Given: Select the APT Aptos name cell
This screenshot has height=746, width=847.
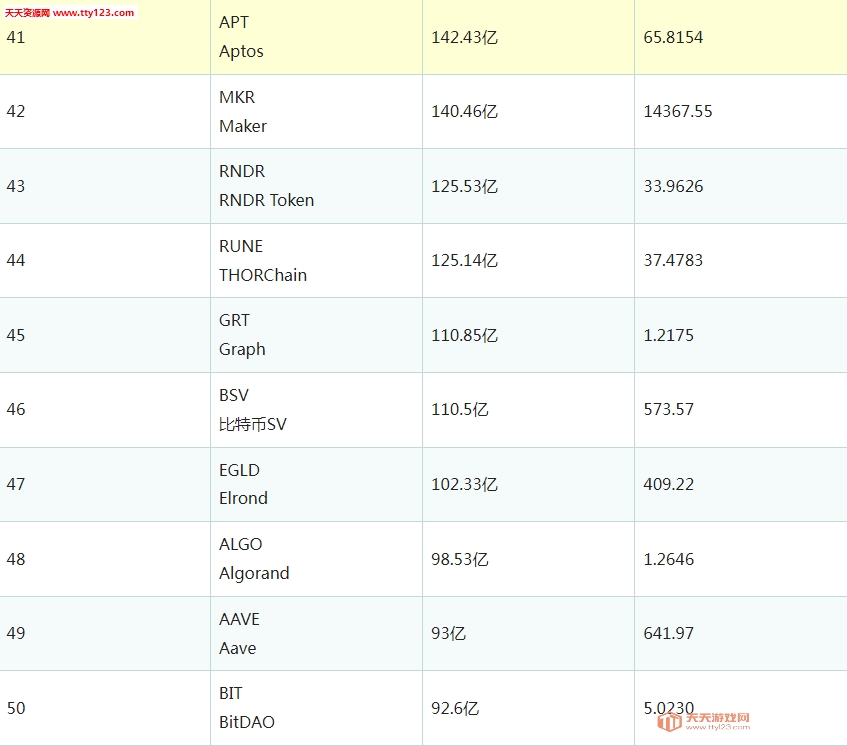Looking at the screenshot, I should 317,37.
